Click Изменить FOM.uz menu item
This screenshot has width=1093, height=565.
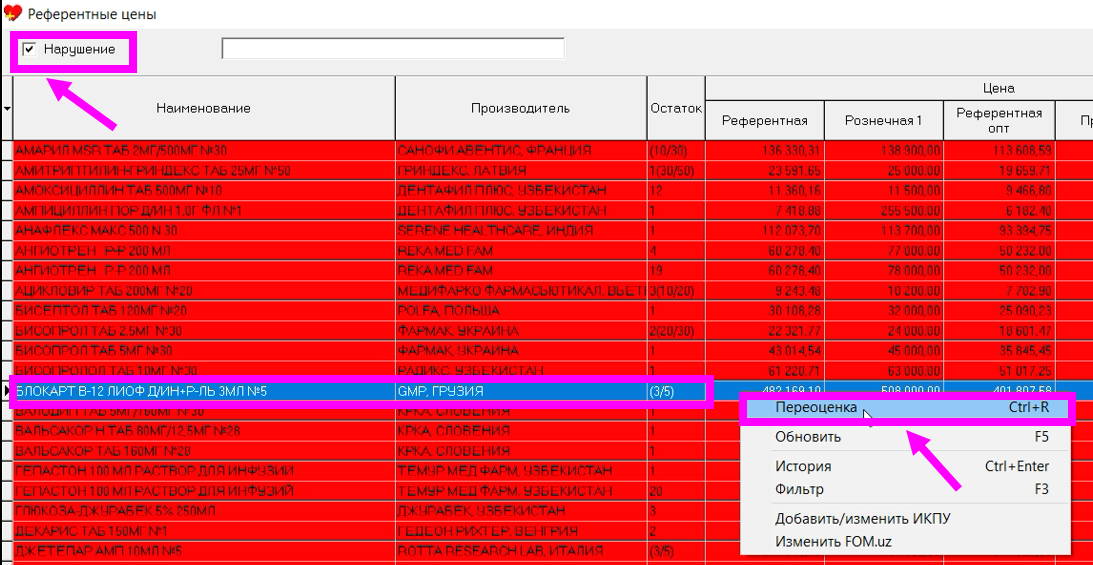click(x=908, y=541)
